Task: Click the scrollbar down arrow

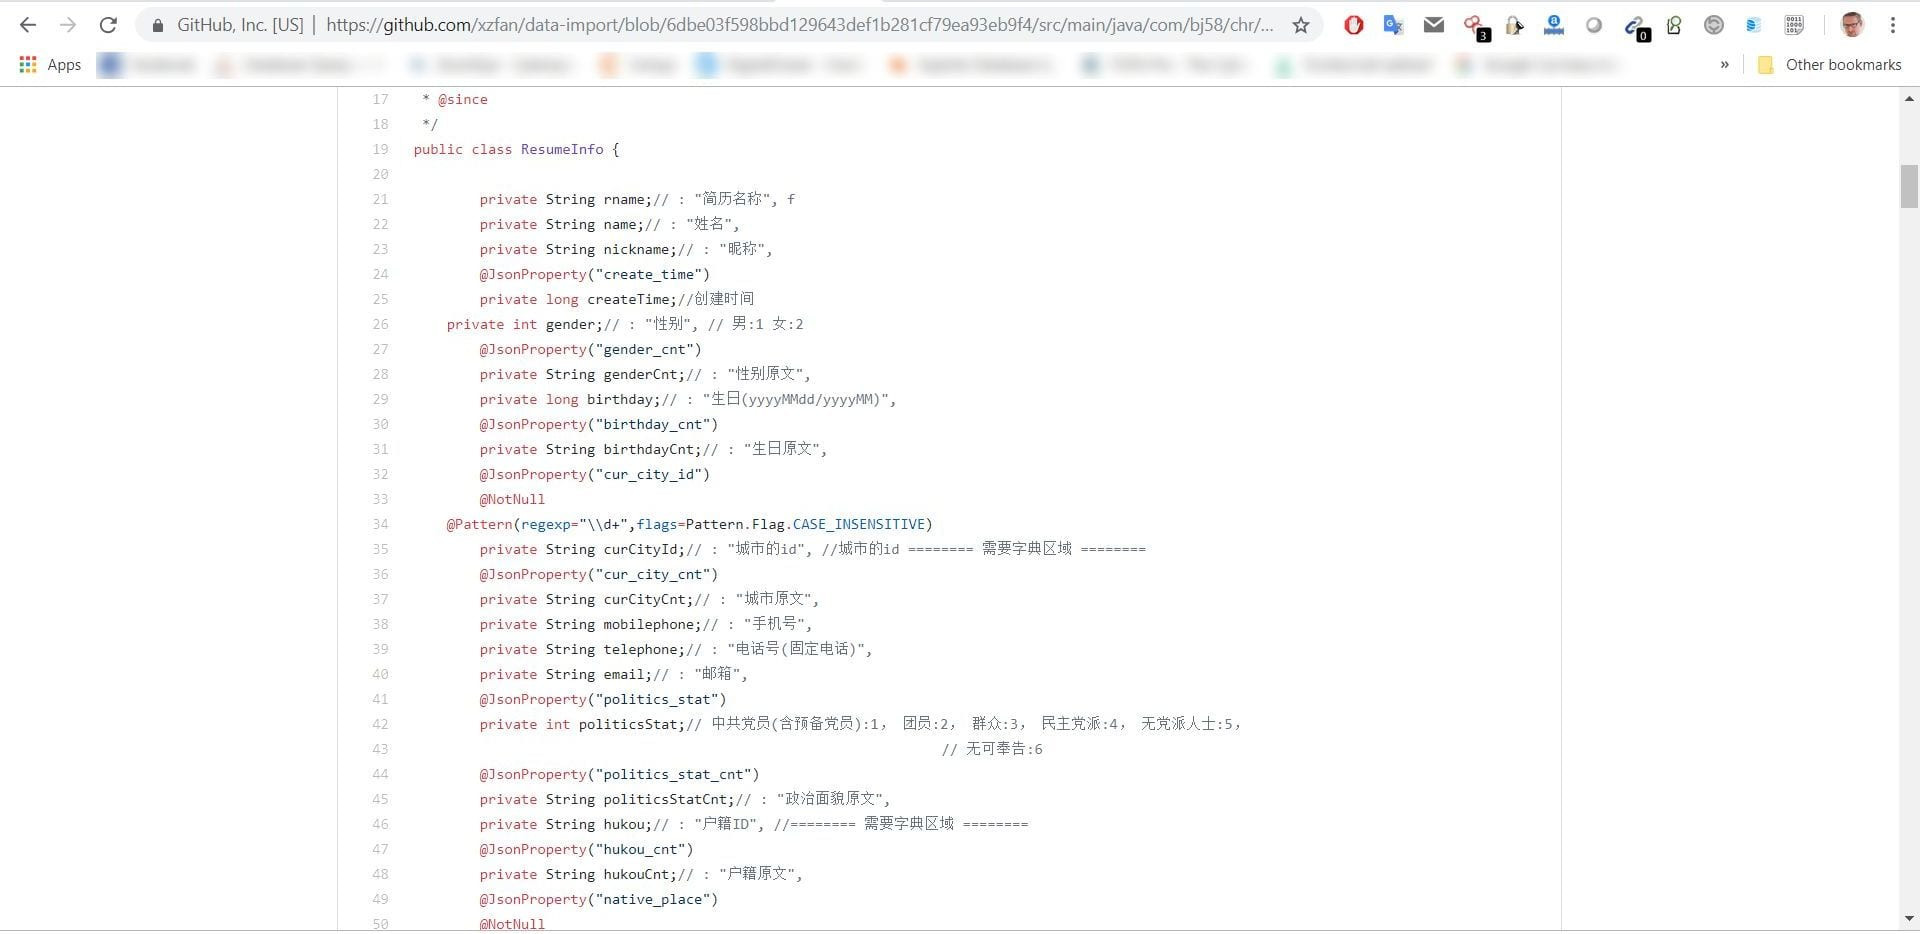Action: tap(1909, 918)
